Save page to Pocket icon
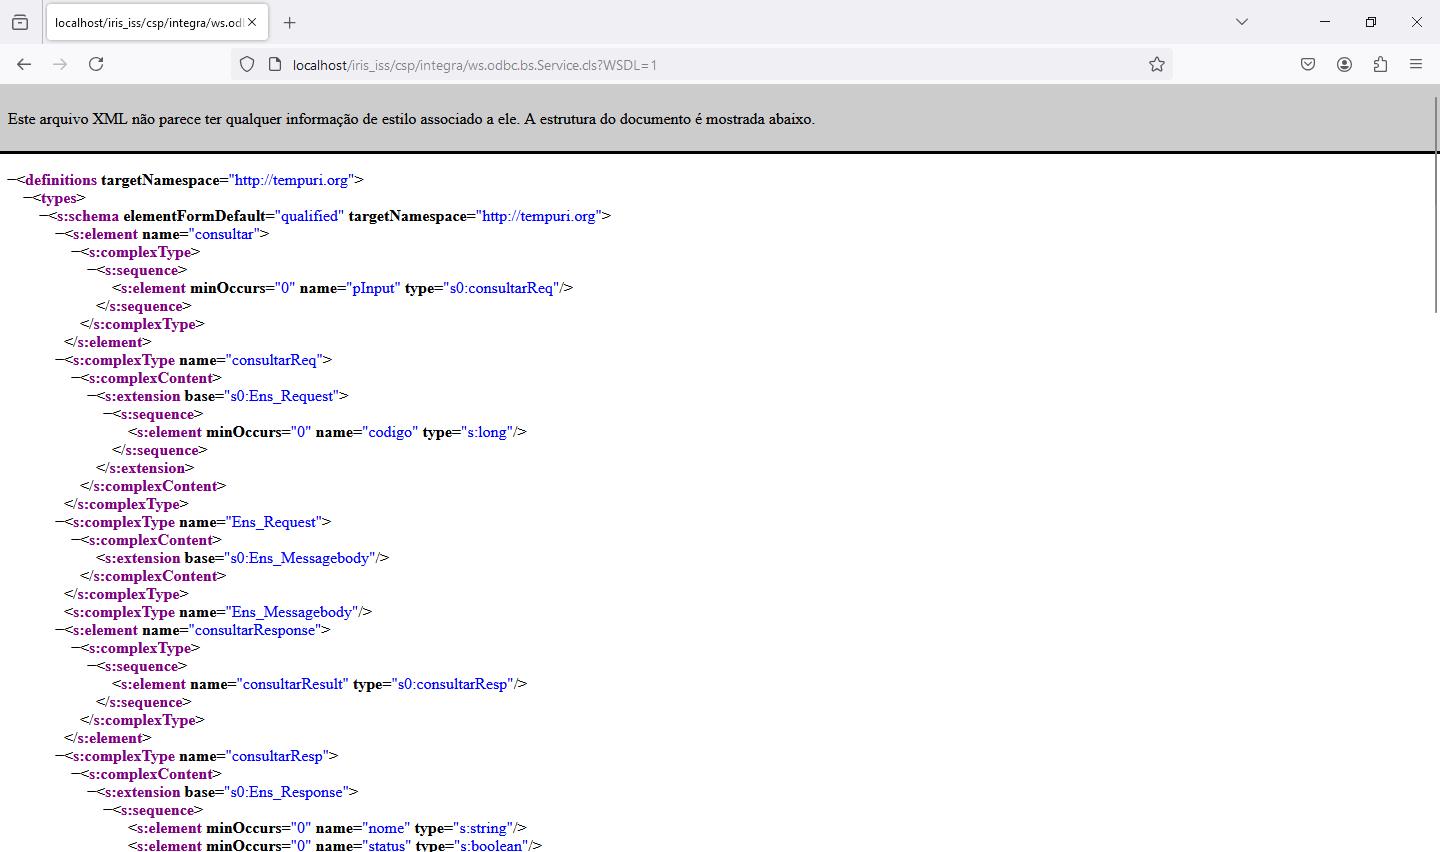The image size is (1440, 852). 1308,64
